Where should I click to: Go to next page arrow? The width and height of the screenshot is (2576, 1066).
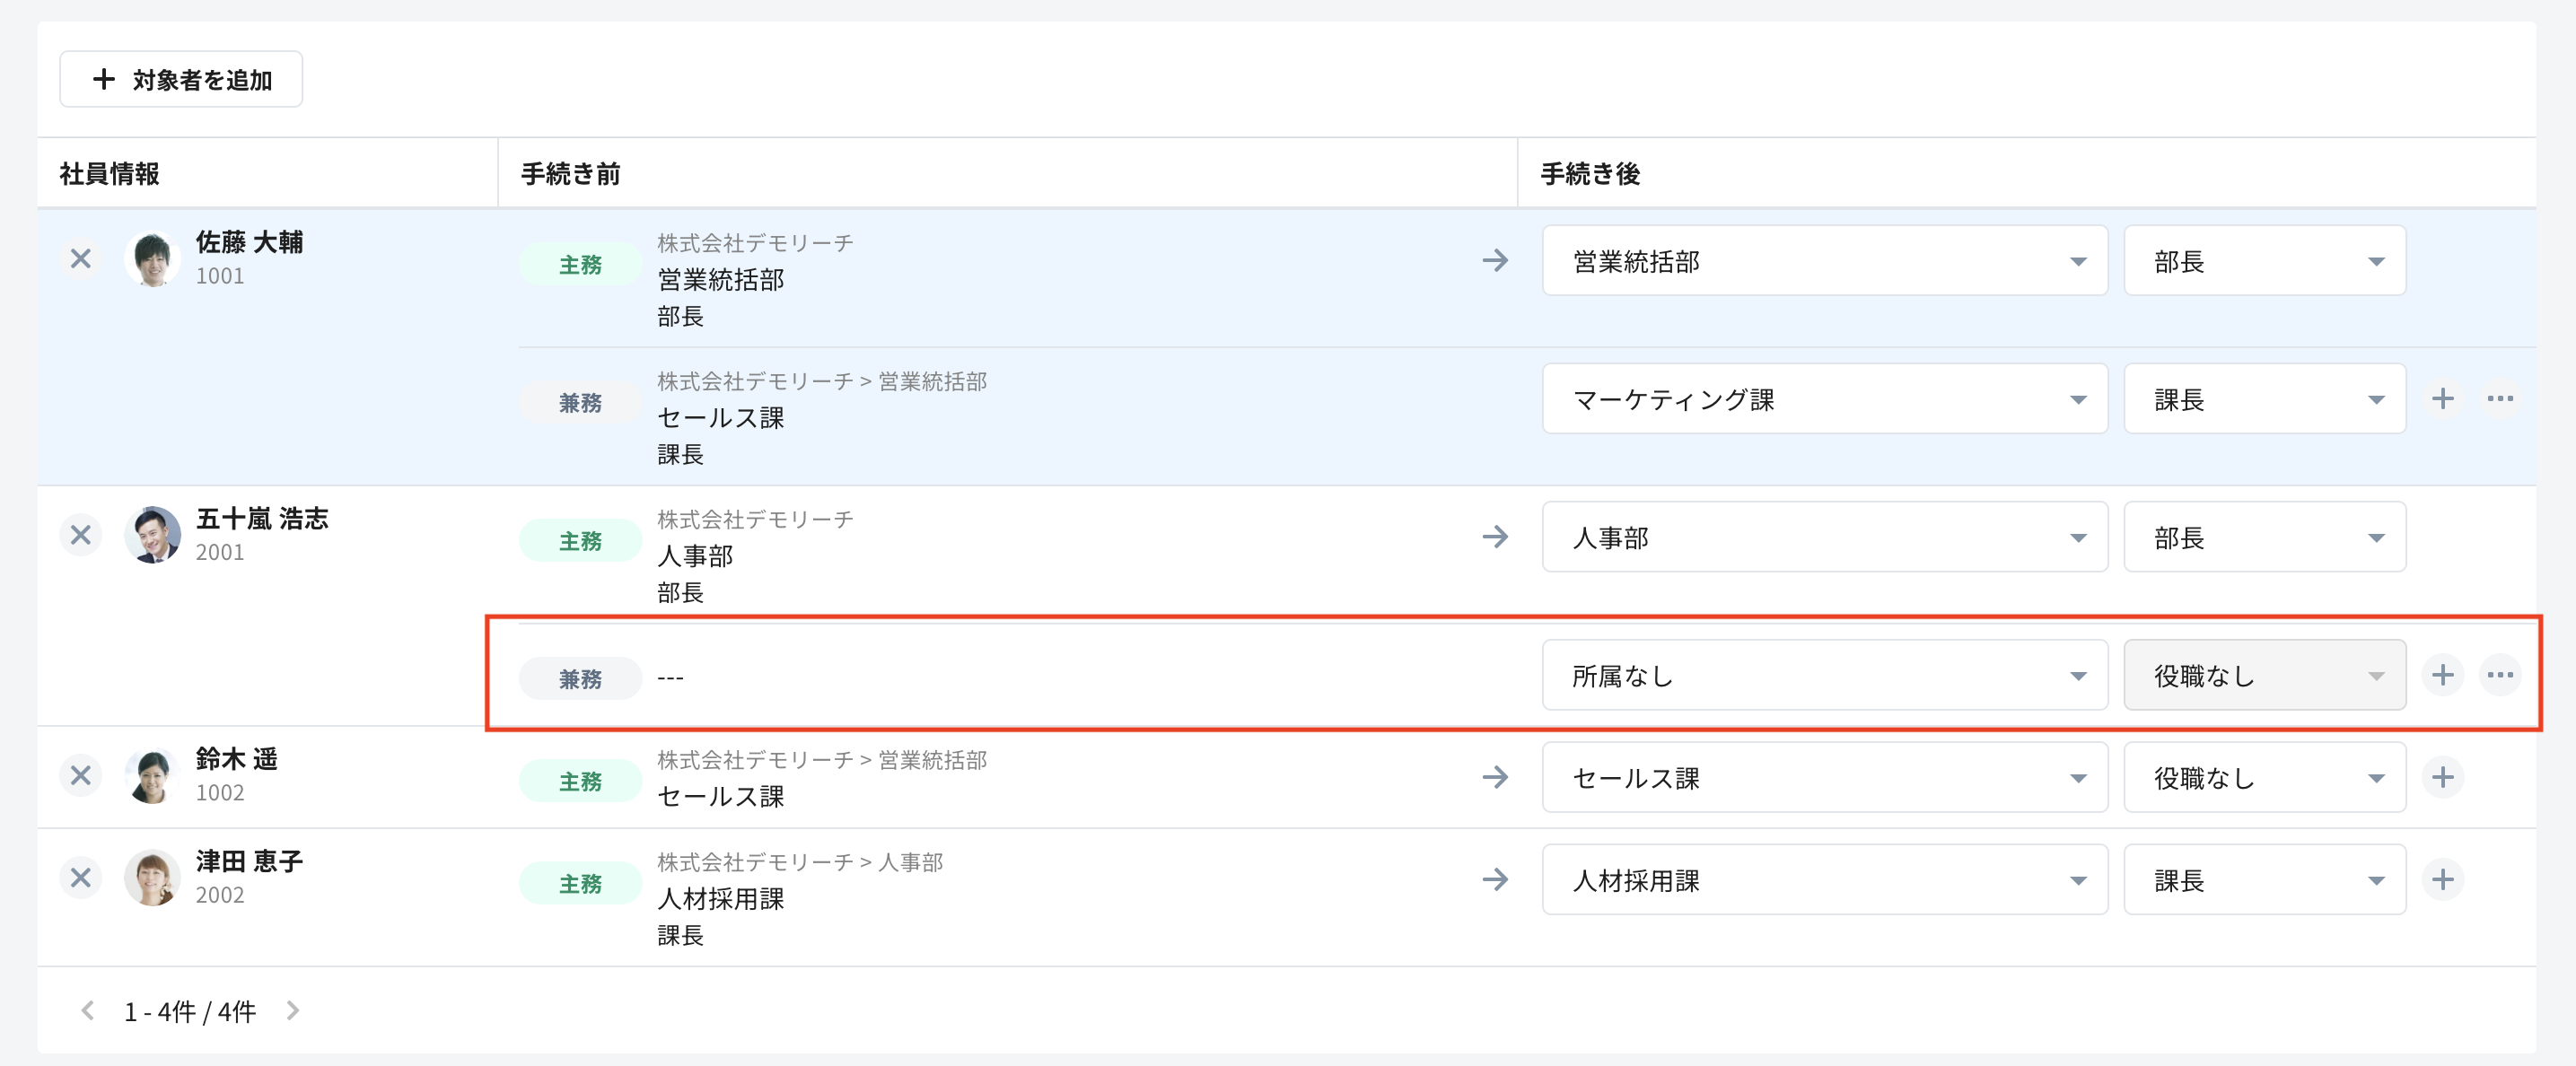292,1011
